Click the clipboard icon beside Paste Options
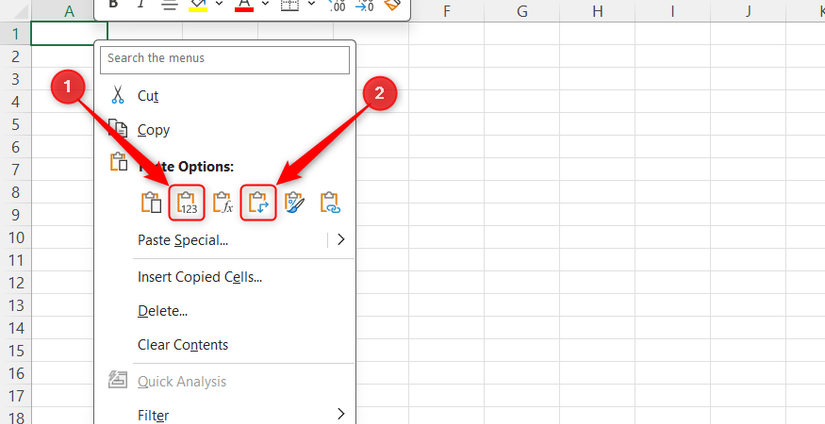Viewport: 825px width, 424px height. coord(118,161)
